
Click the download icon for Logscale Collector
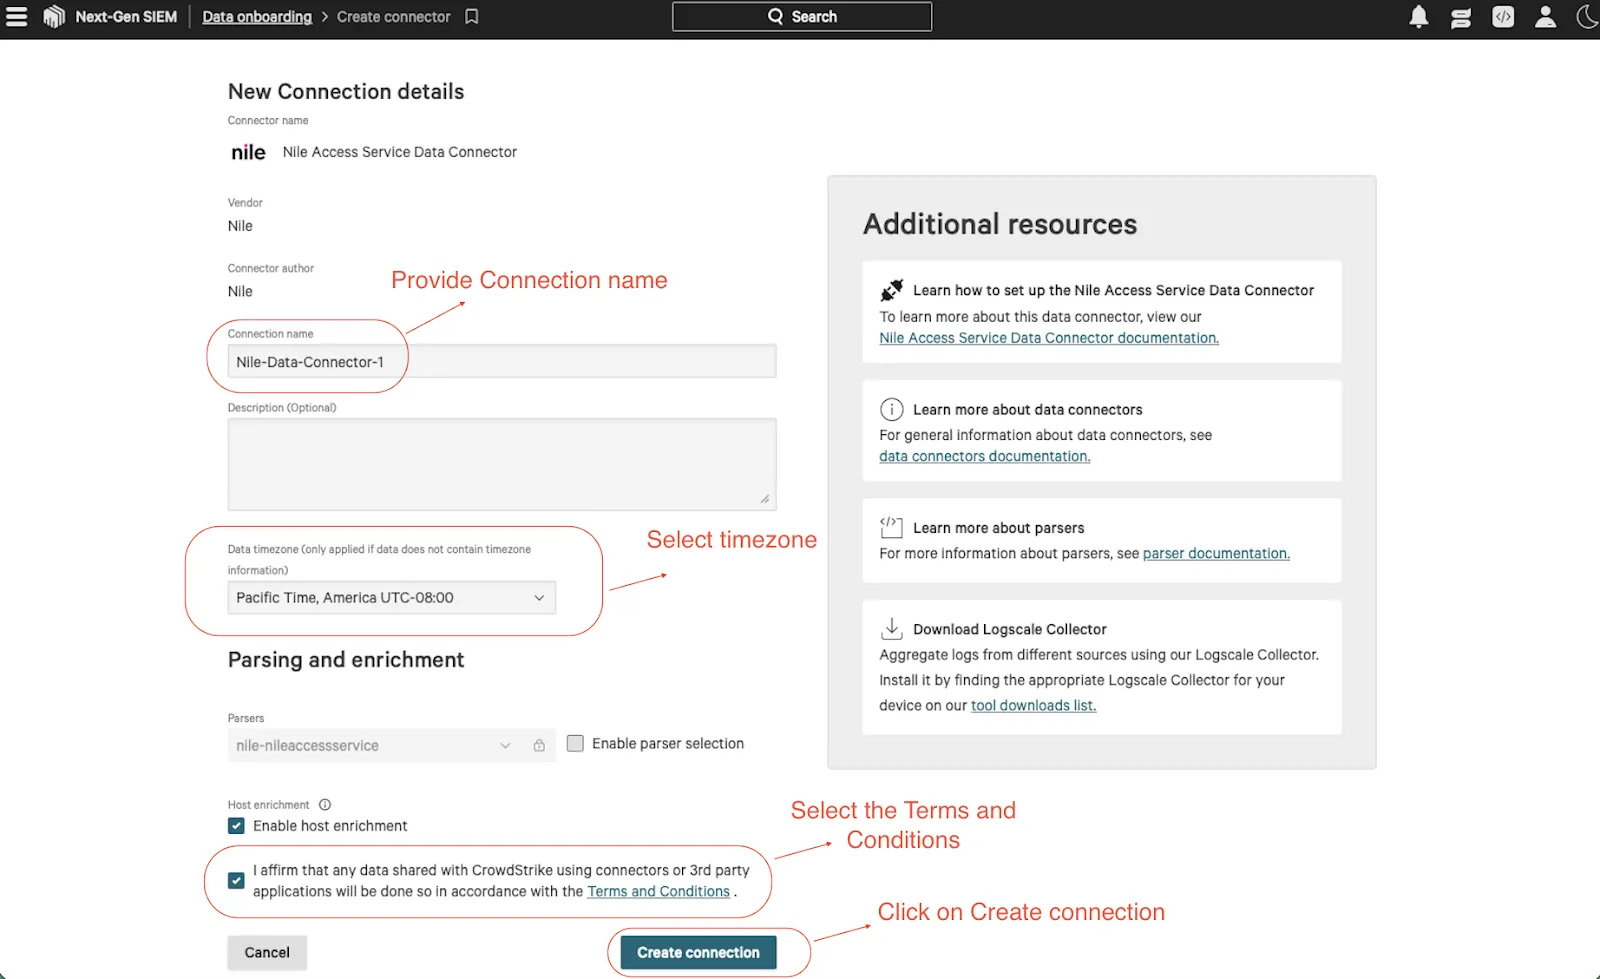tap(891, 628)
